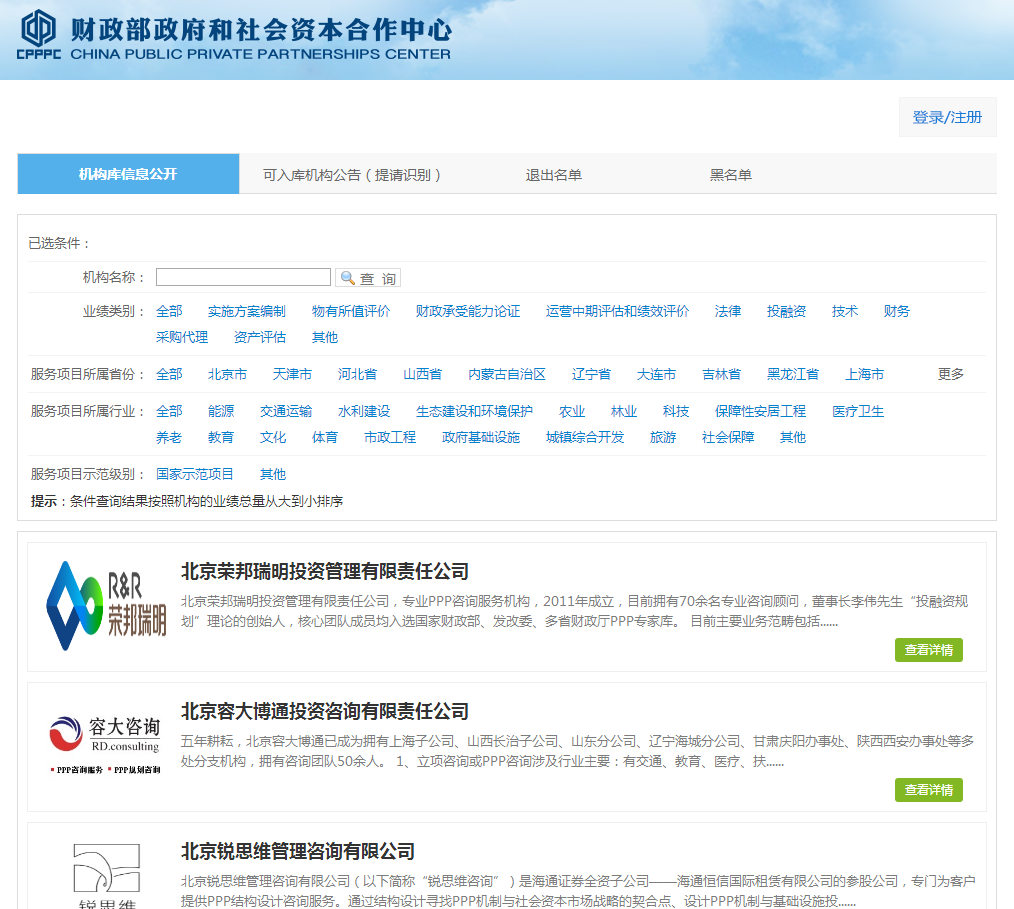Viewport: 1014px width, 909px height.
Task: Select 全部 in the 服务项目所属行业 row
Action: 169,411
